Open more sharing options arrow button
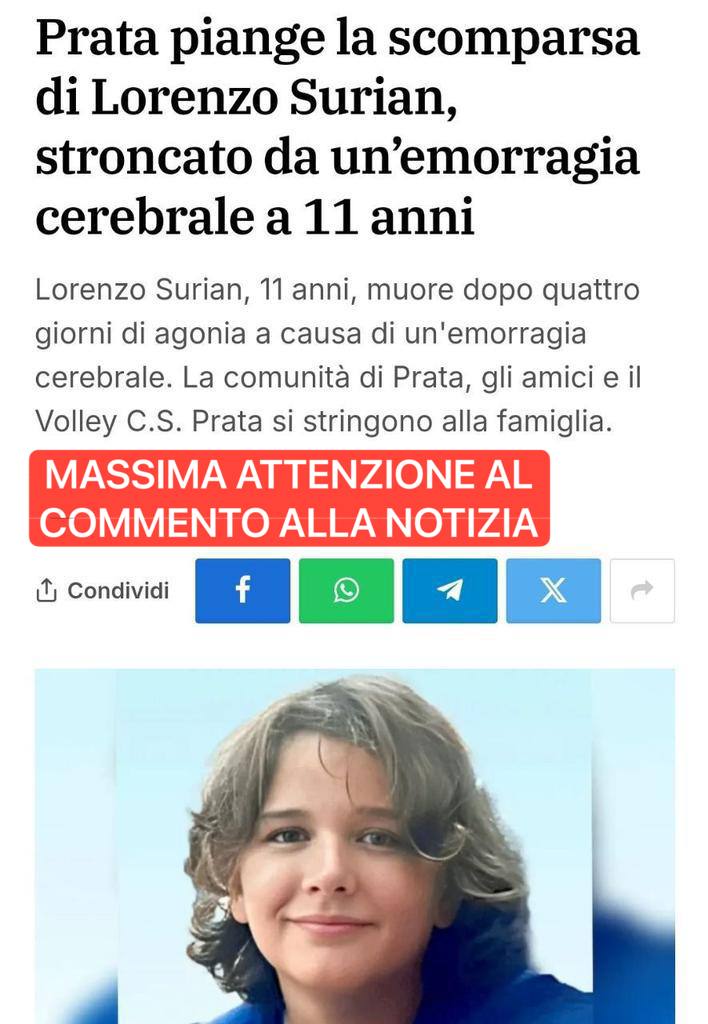 (x=642, y=590)
